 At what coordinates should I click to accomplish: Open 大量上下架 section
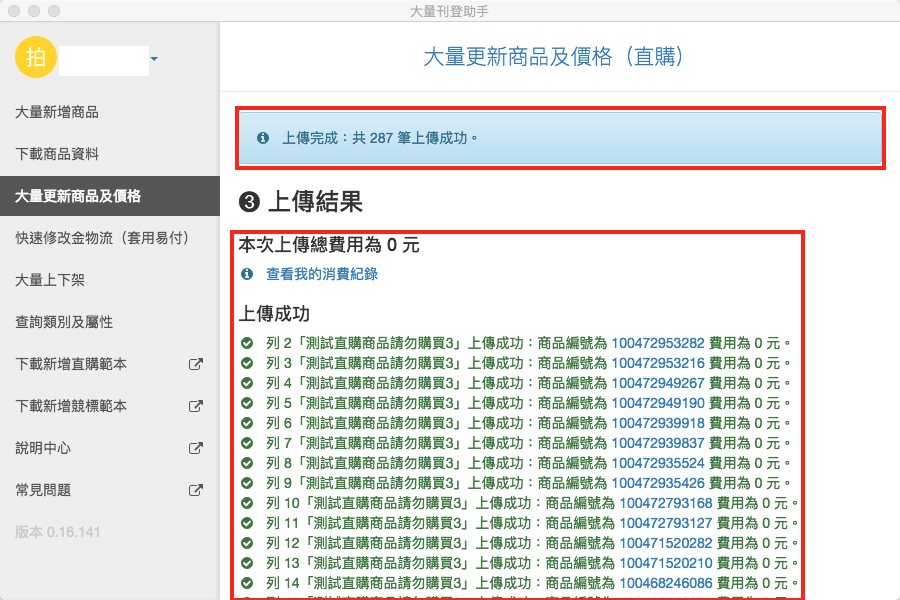click(x=50, y=280)
